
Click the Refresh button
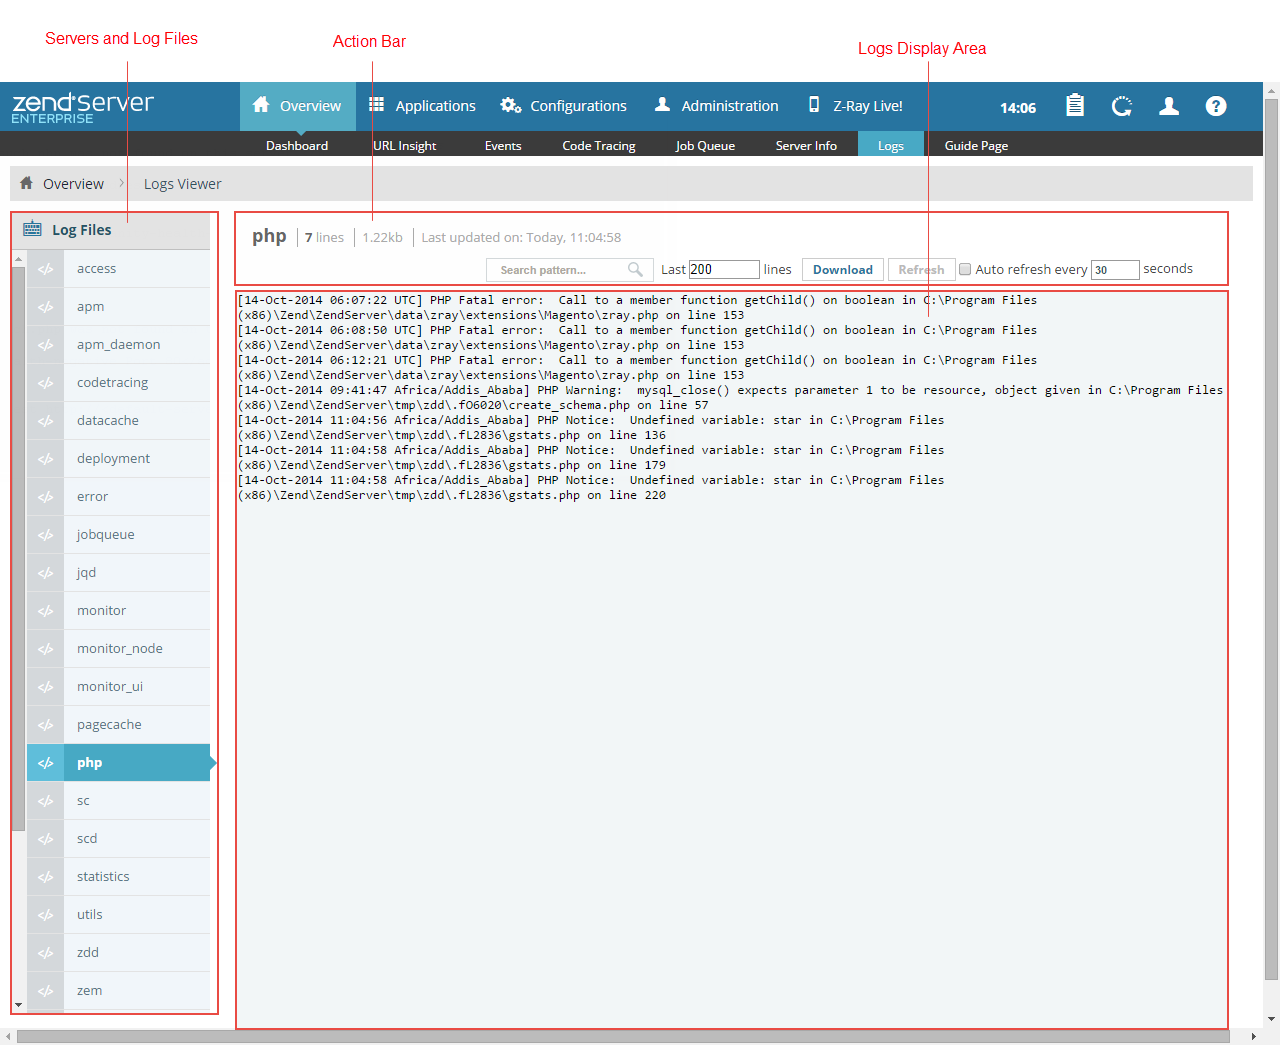point(921,270)
